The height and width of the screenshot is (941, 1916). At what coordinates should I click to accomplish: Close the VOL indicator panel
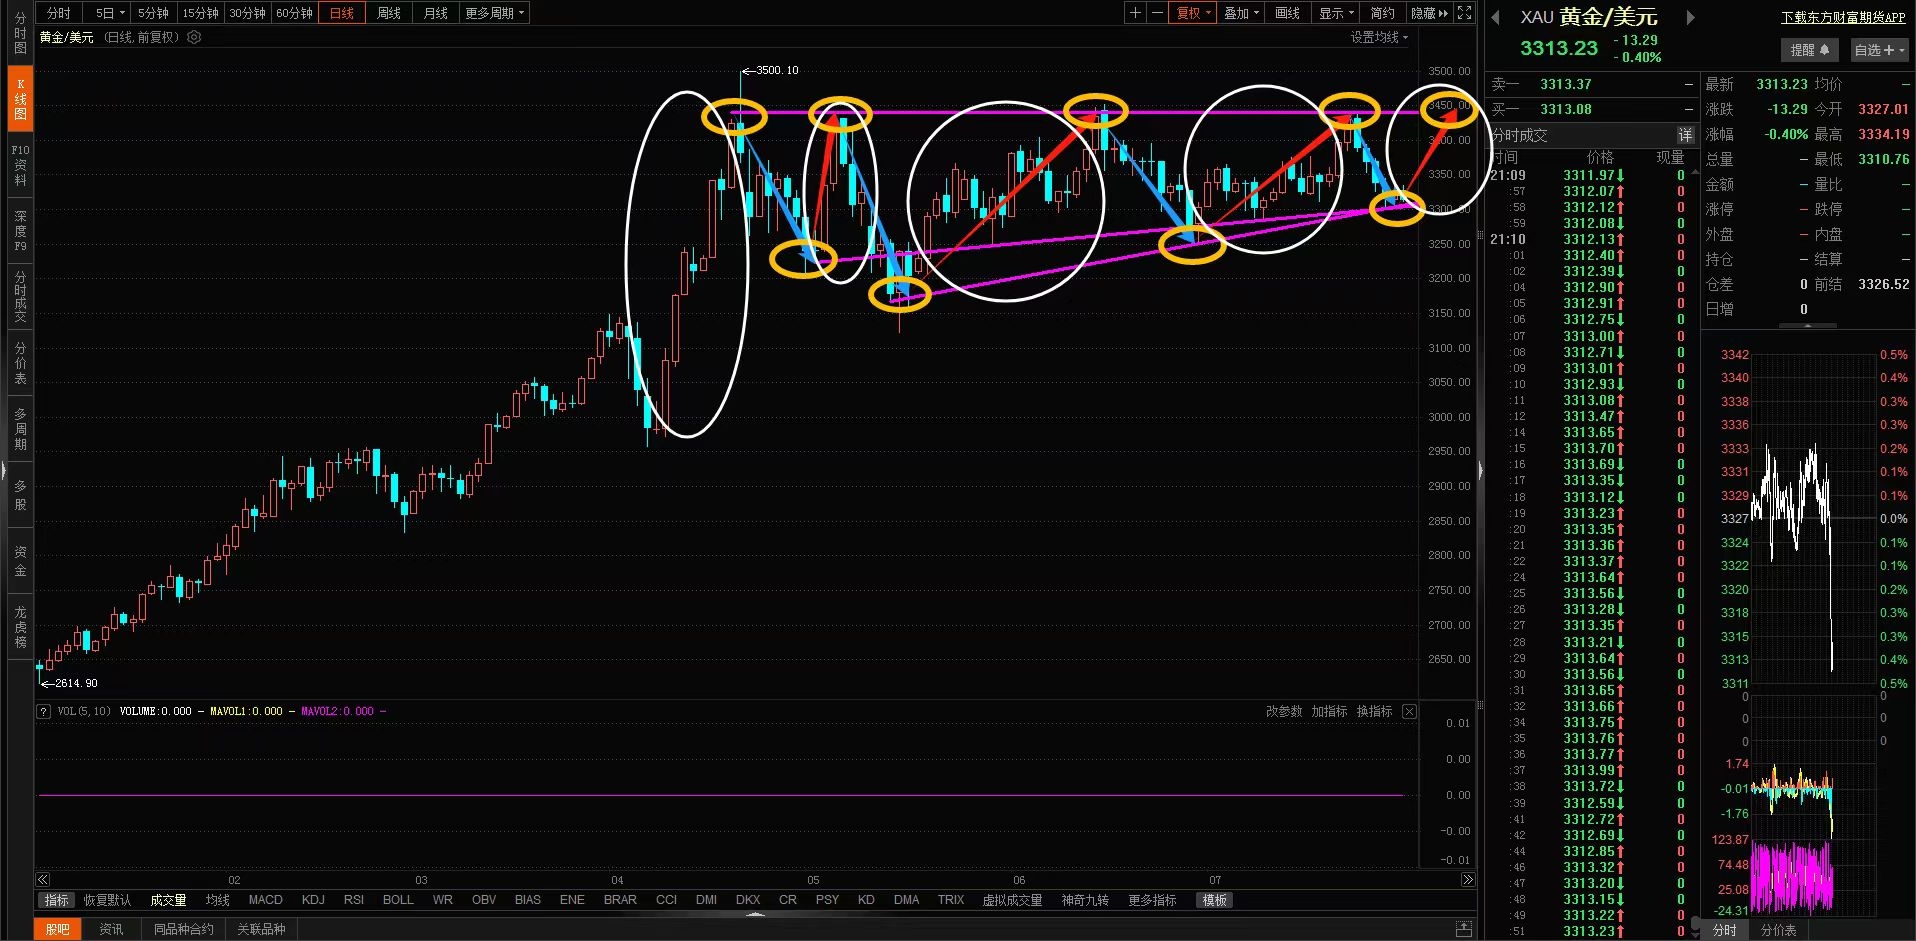point(1409,711)
